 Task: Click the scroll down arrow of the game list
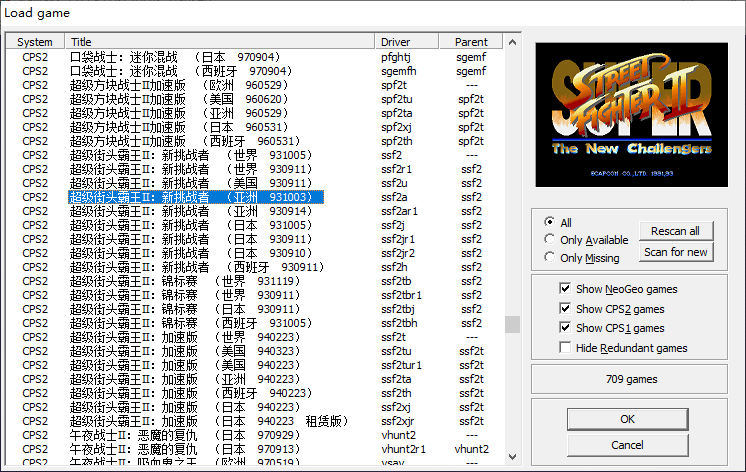click(x=512, y=459)
